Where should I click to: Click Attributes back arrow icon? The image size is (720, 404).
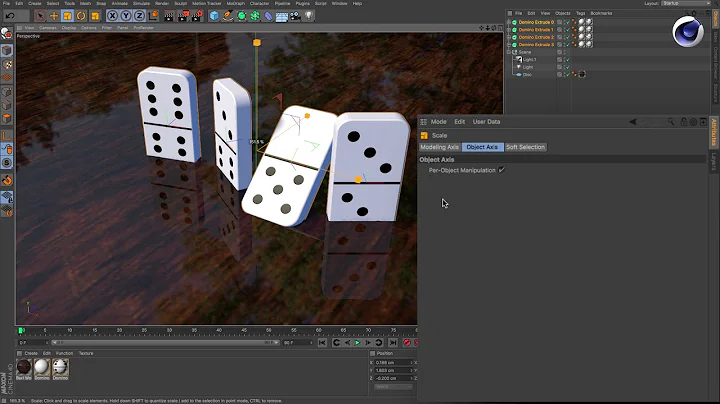[x=633, y=122]
